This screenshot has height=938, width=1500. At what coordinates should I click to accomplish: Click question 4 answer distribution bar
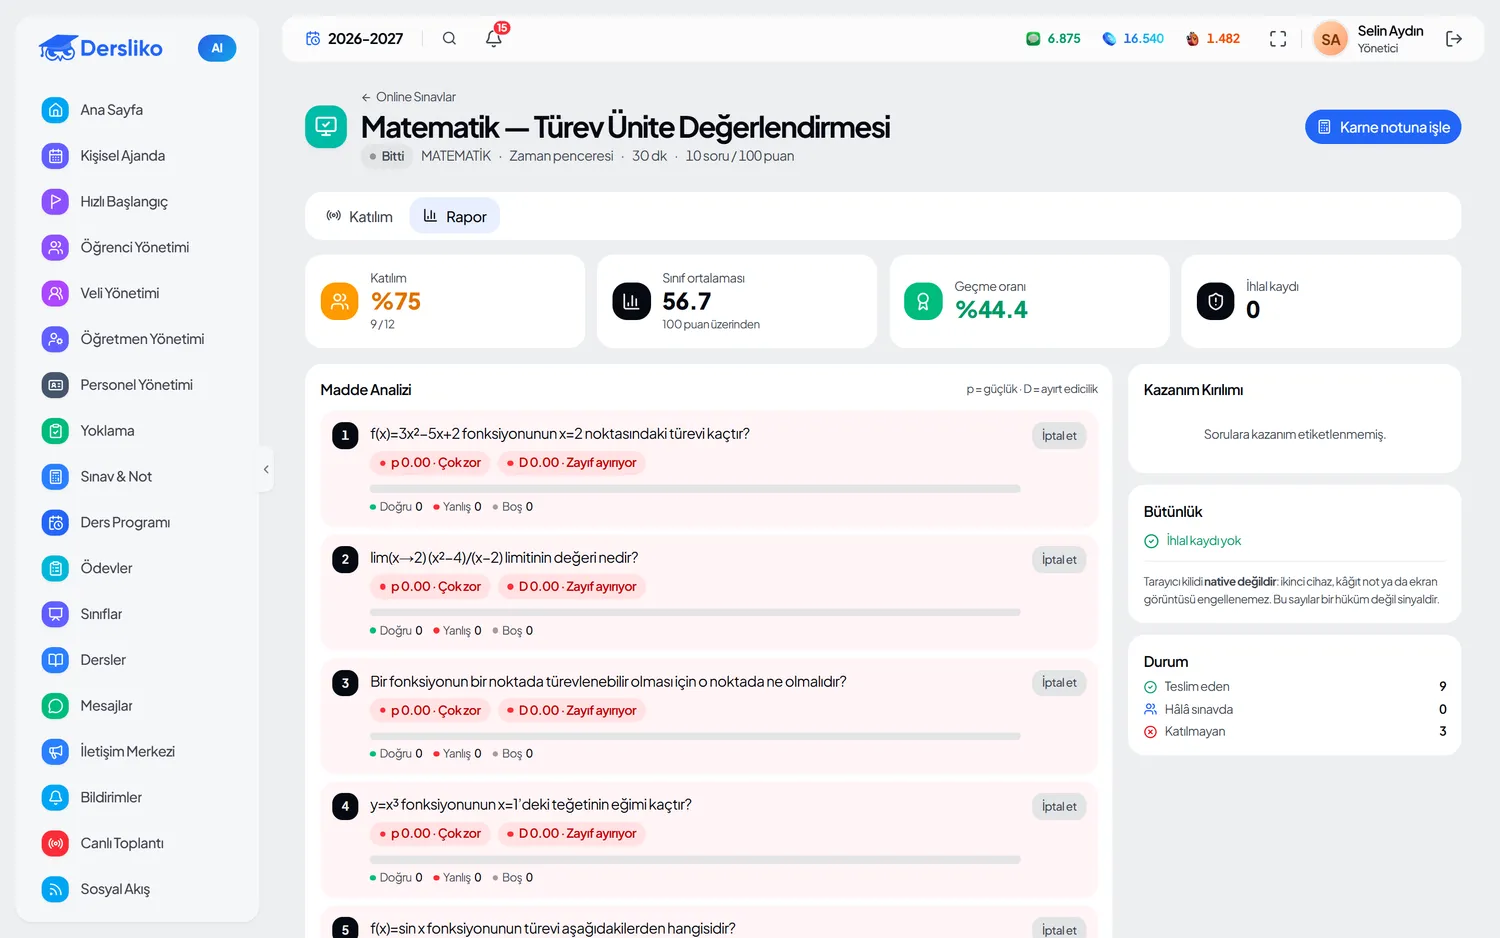tap(695, 860)
